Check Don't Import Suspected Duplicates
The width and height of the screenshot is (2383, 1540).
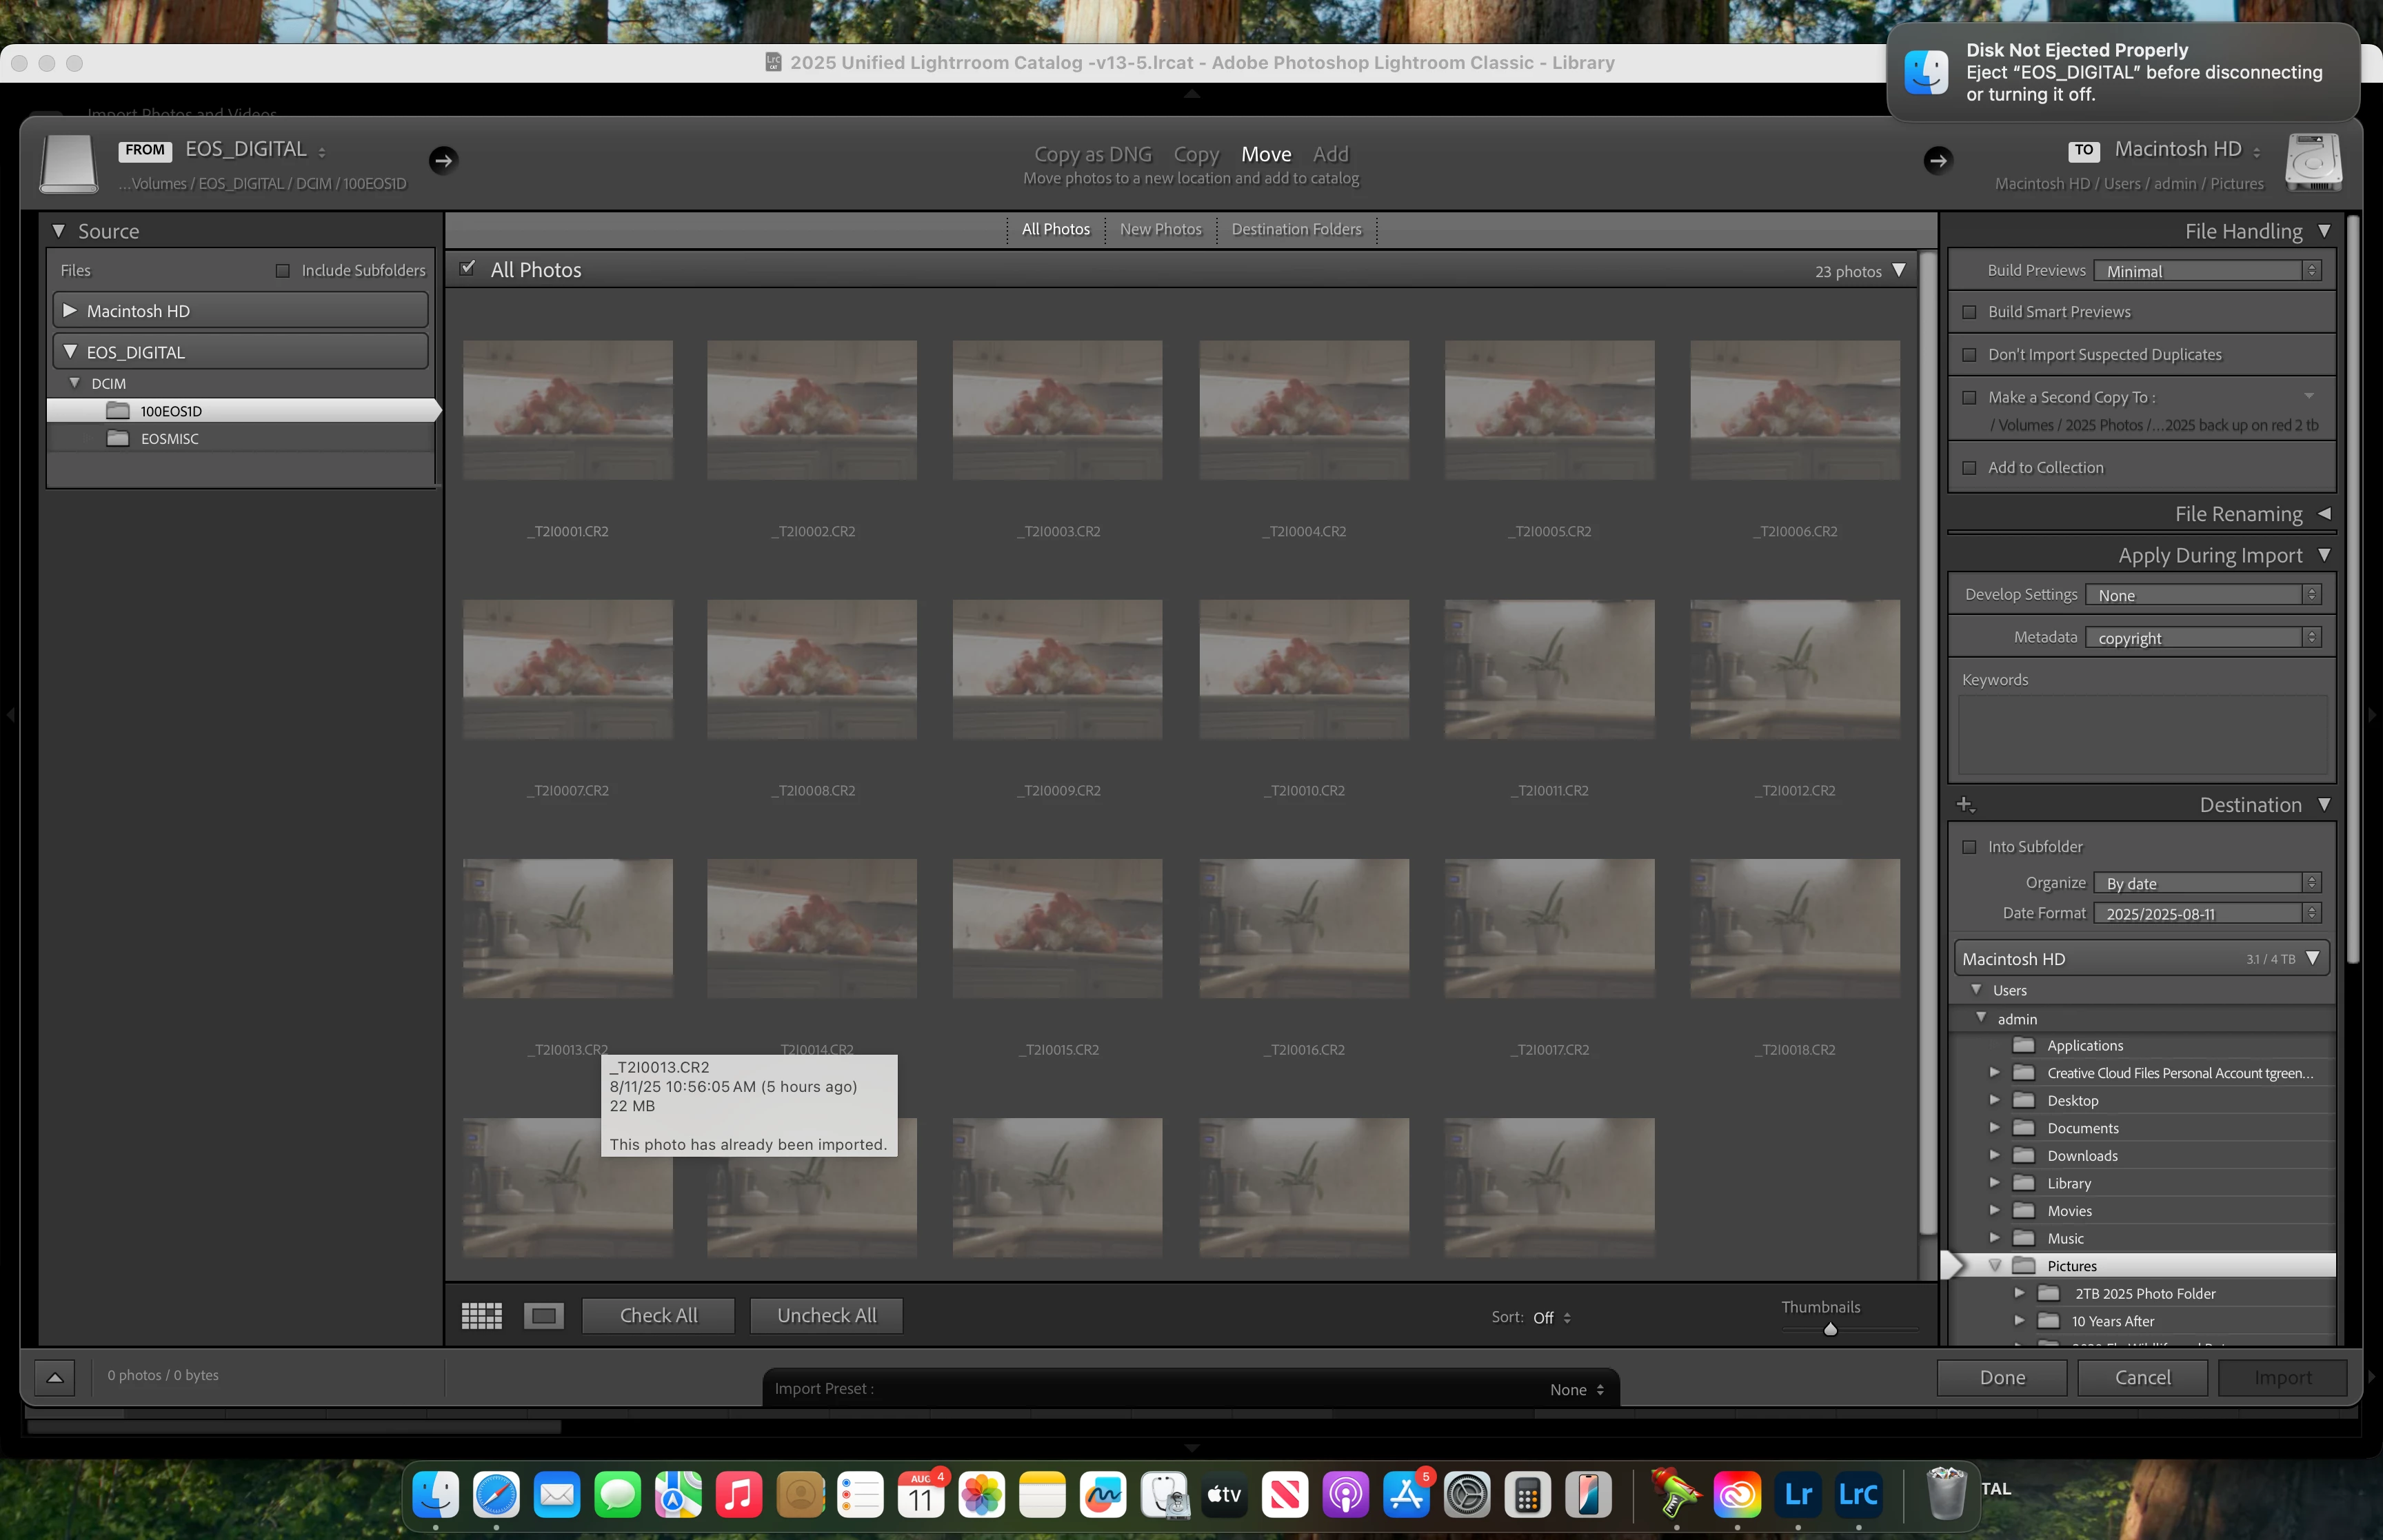coord(1969,355)
